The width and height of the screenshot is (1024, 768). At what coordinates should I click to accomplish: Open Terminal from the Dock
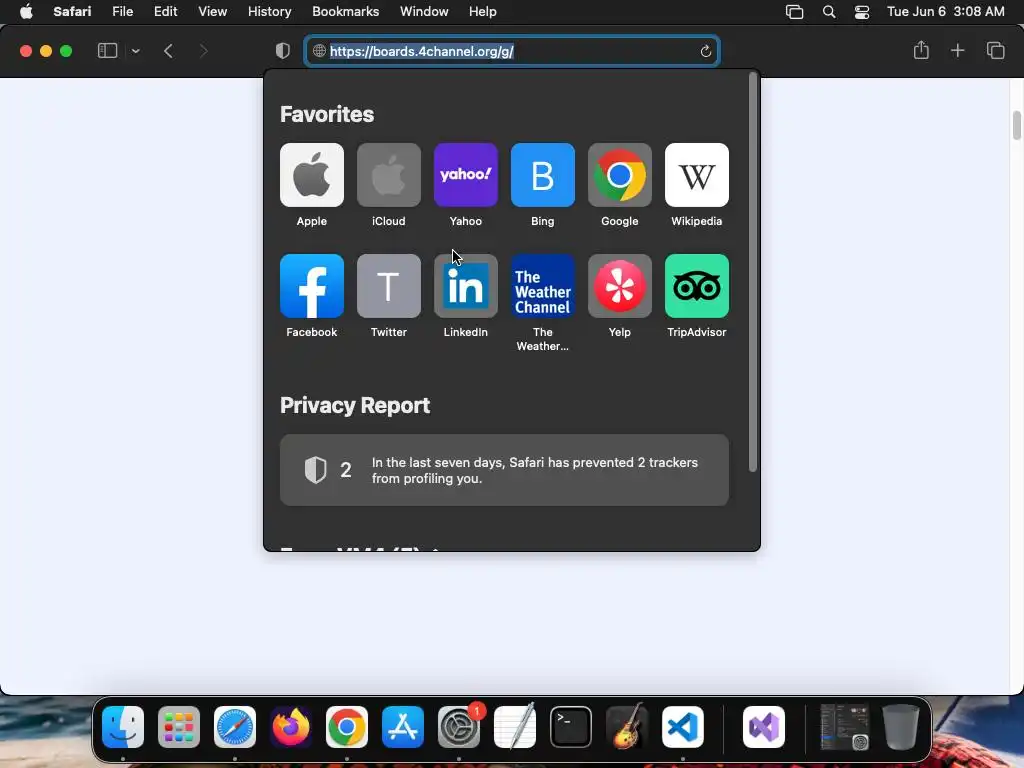tap(571, 727)
